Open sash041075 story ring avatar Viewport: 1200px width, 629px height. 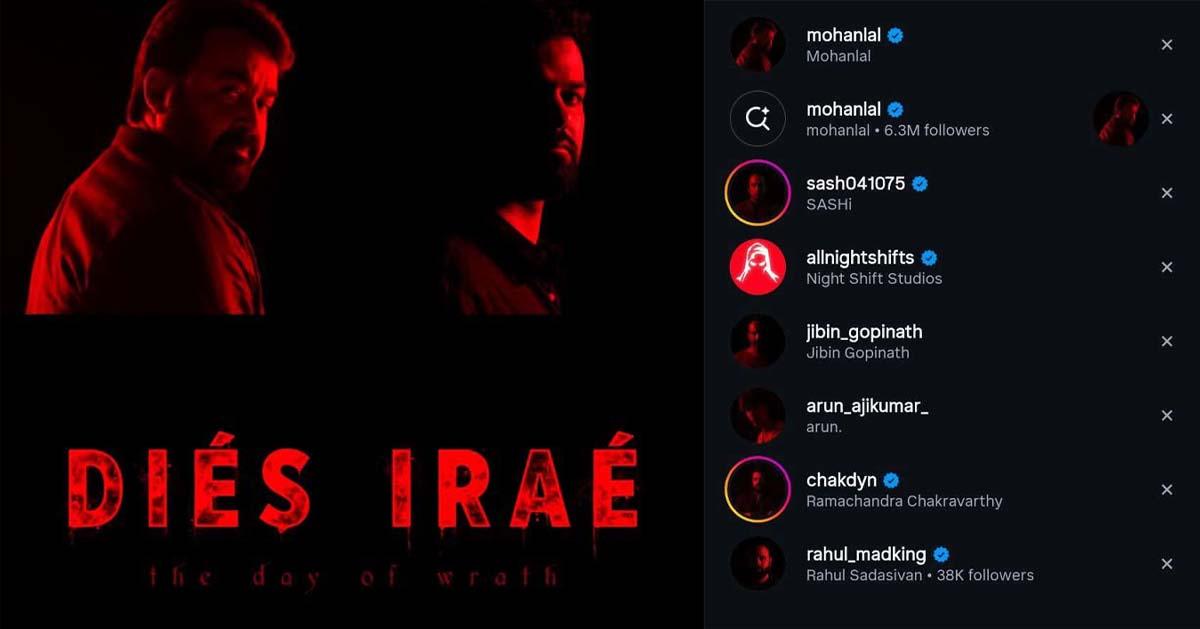[x=757, y=193]
